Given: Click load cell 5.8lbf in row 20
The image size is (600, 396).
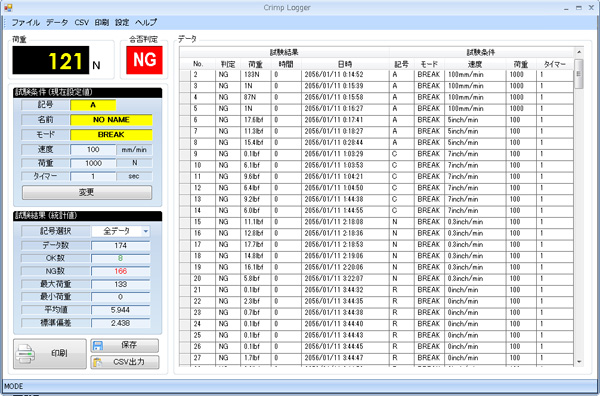Looking at the screenshot, I should click(x=256, y=278).
